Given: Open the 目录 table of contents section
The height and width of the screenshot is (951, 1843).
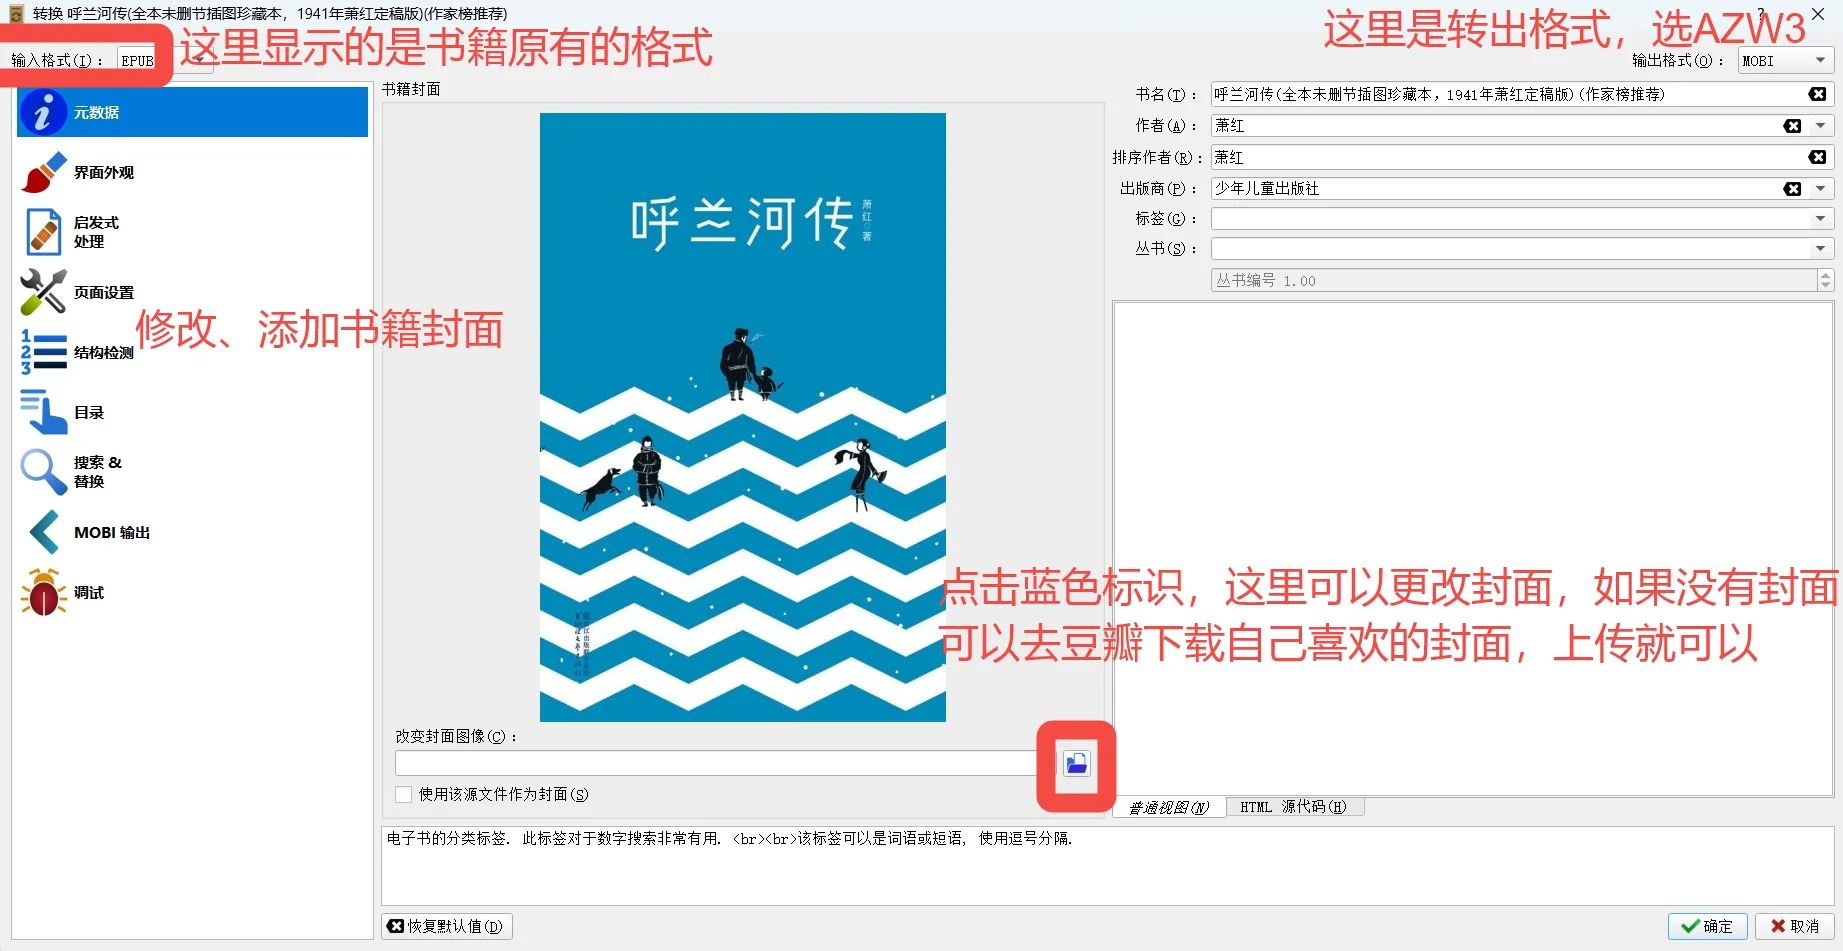Looking at the screenshot, I should coord(192,412).
